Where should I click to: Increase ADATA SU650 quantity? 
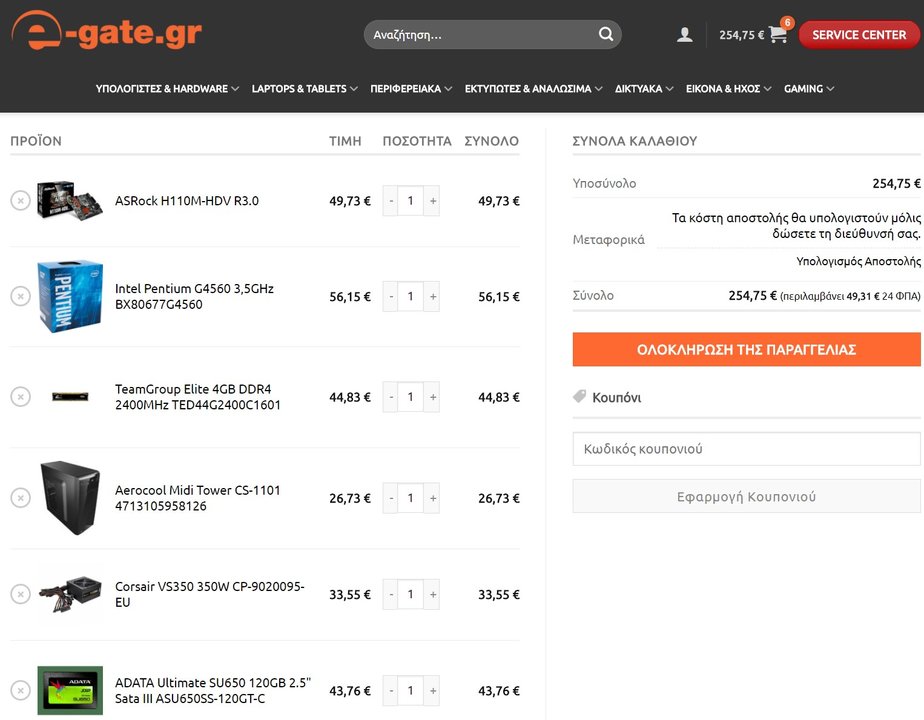[433, 691]
